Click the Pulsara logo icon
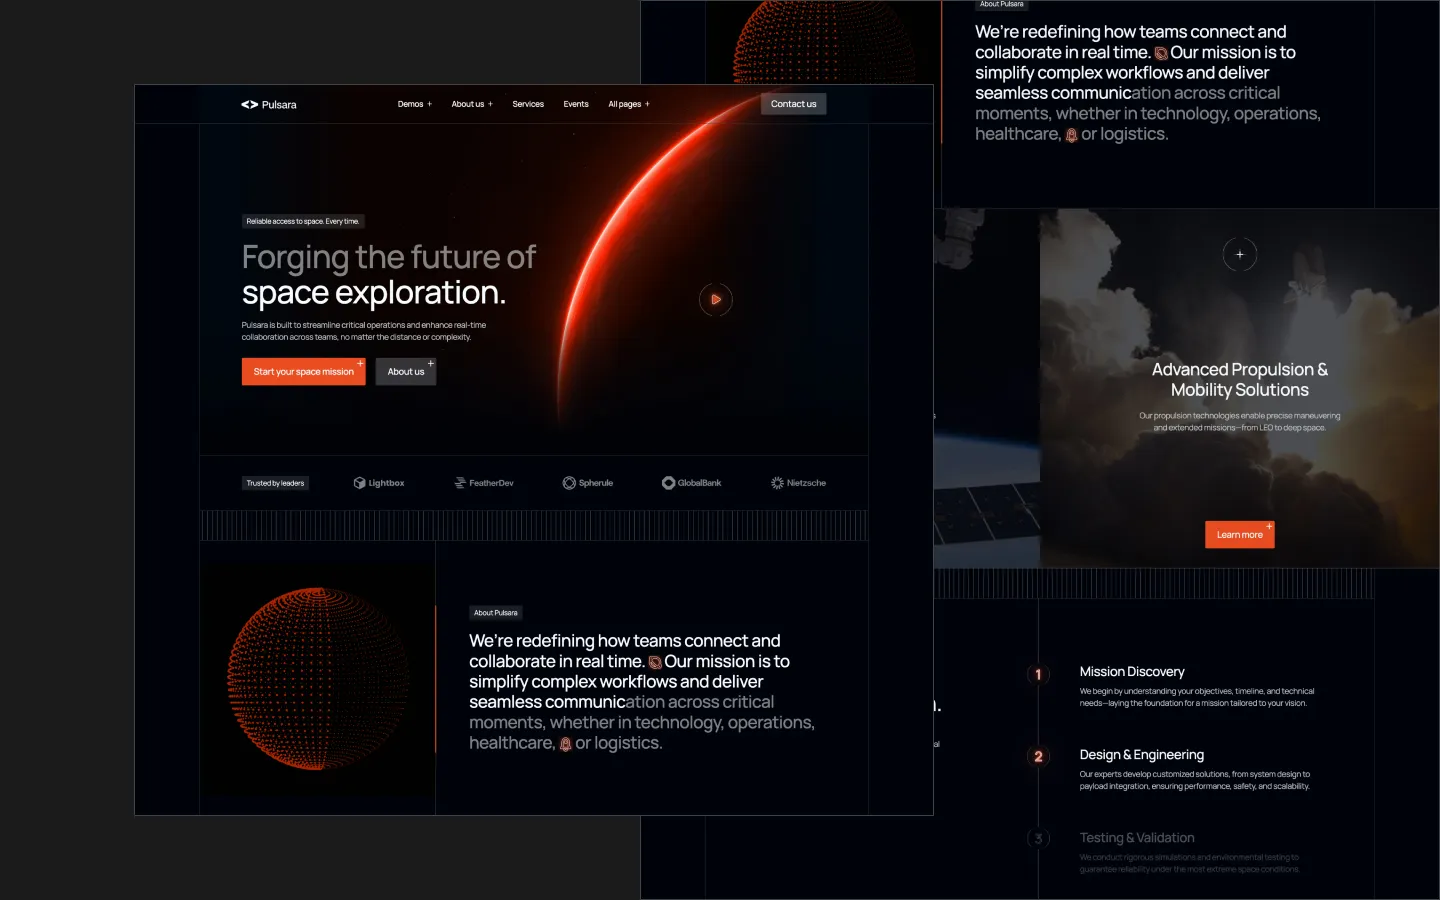The width and height of the screenshot is (1440, 900). tap(250, 104)
